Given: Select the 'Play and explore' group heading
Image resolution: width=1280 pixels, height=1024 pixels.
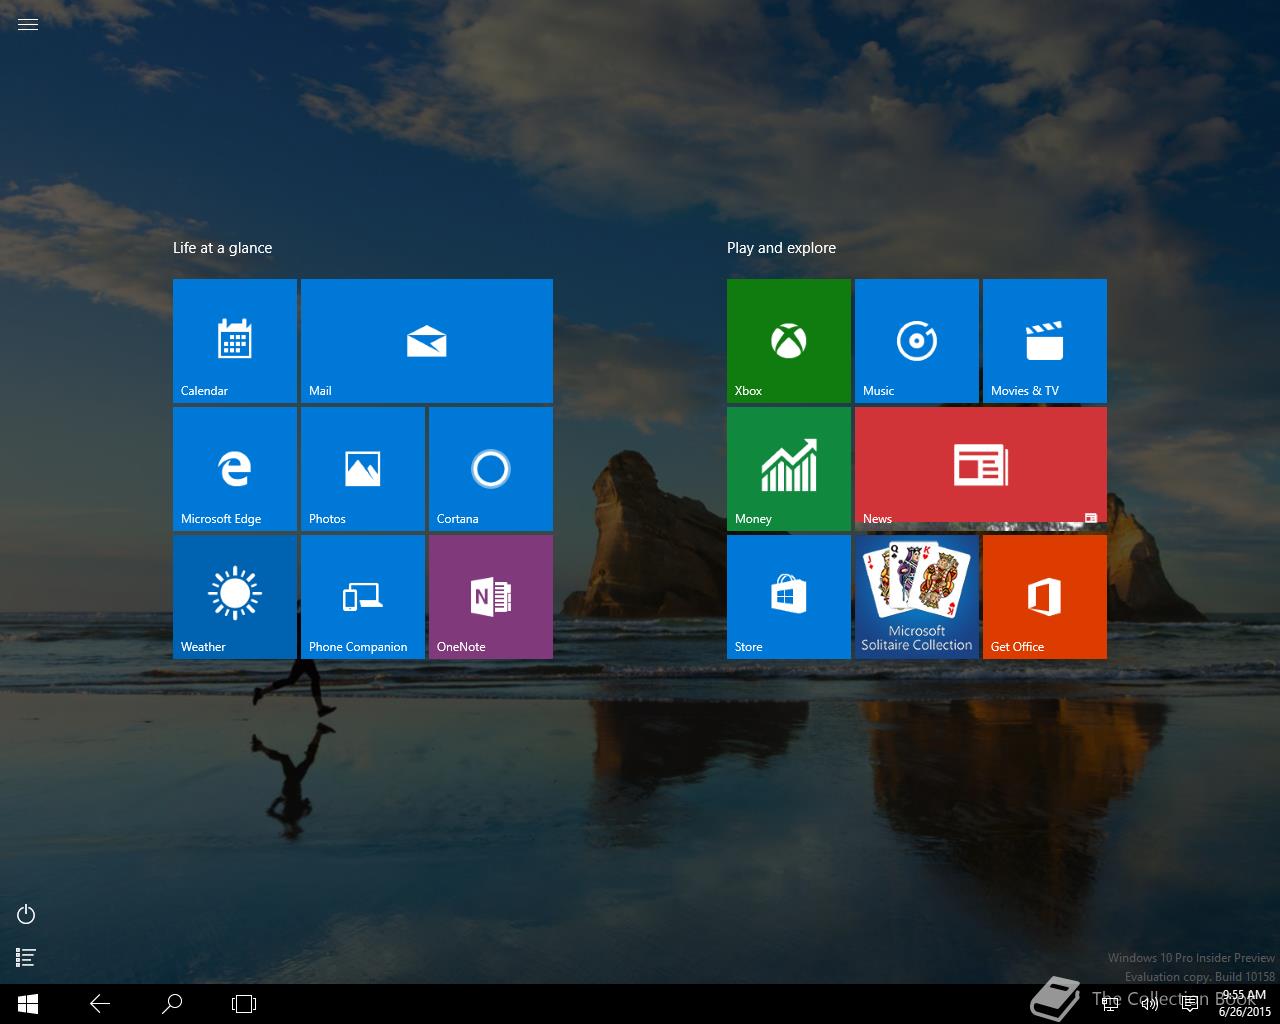Looking at the screenshot, I should [781, 248].
